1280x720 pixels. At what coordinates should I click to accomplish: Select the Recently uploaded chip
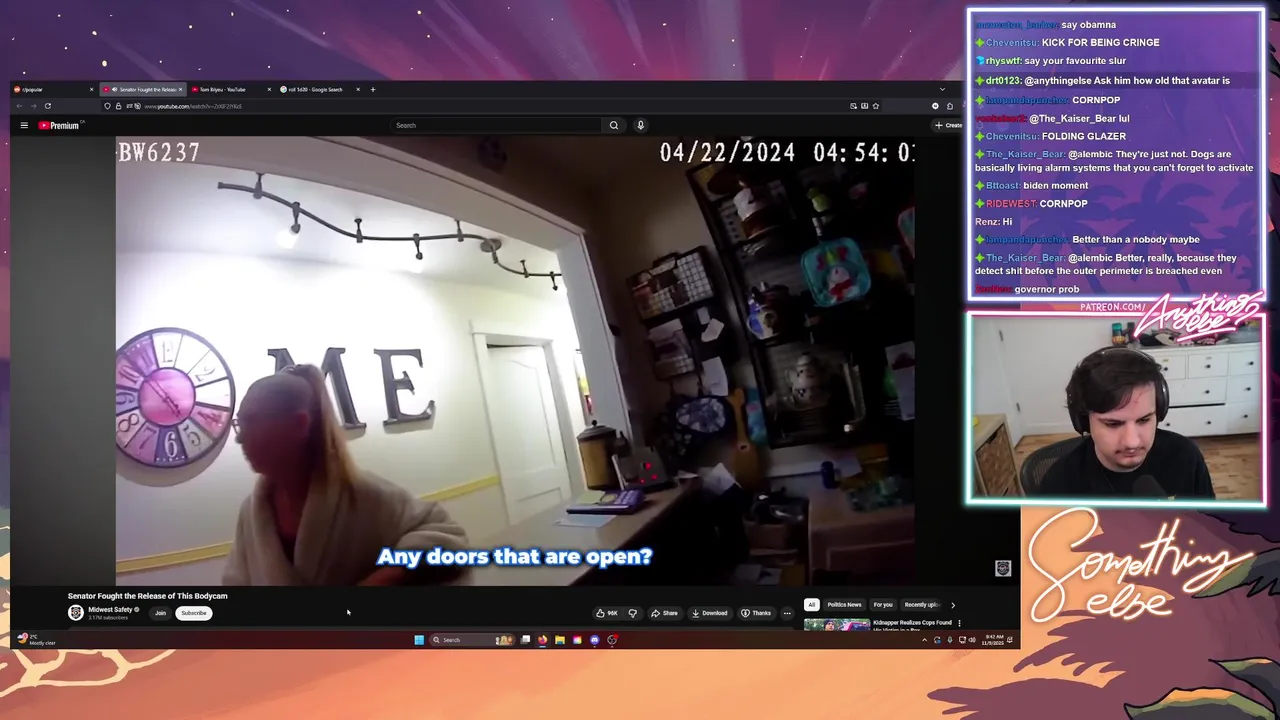(x=921, y=604)
